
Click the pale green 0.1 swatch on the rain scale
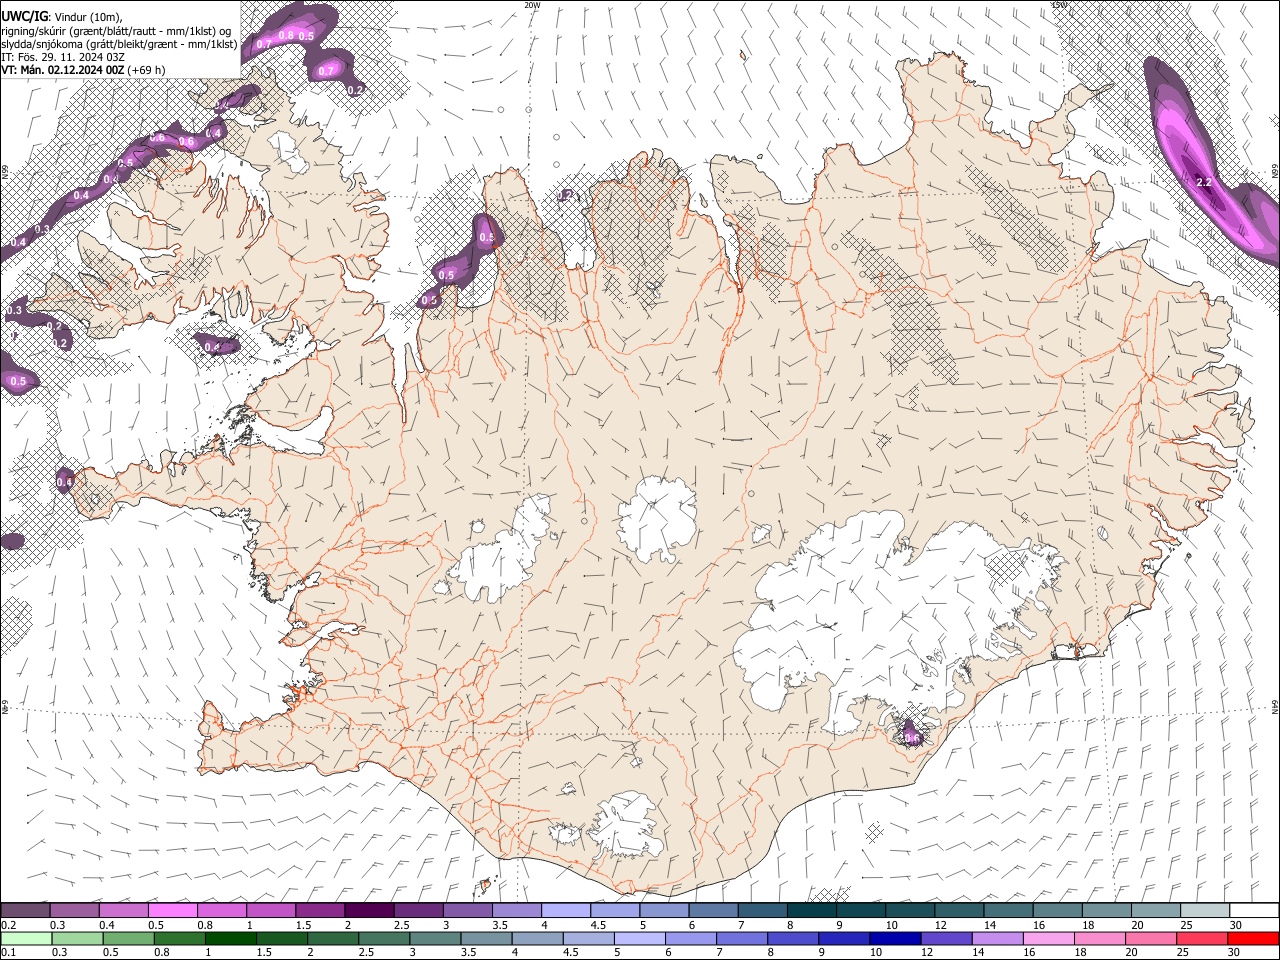pyautogui.click(x=25, y=939)
